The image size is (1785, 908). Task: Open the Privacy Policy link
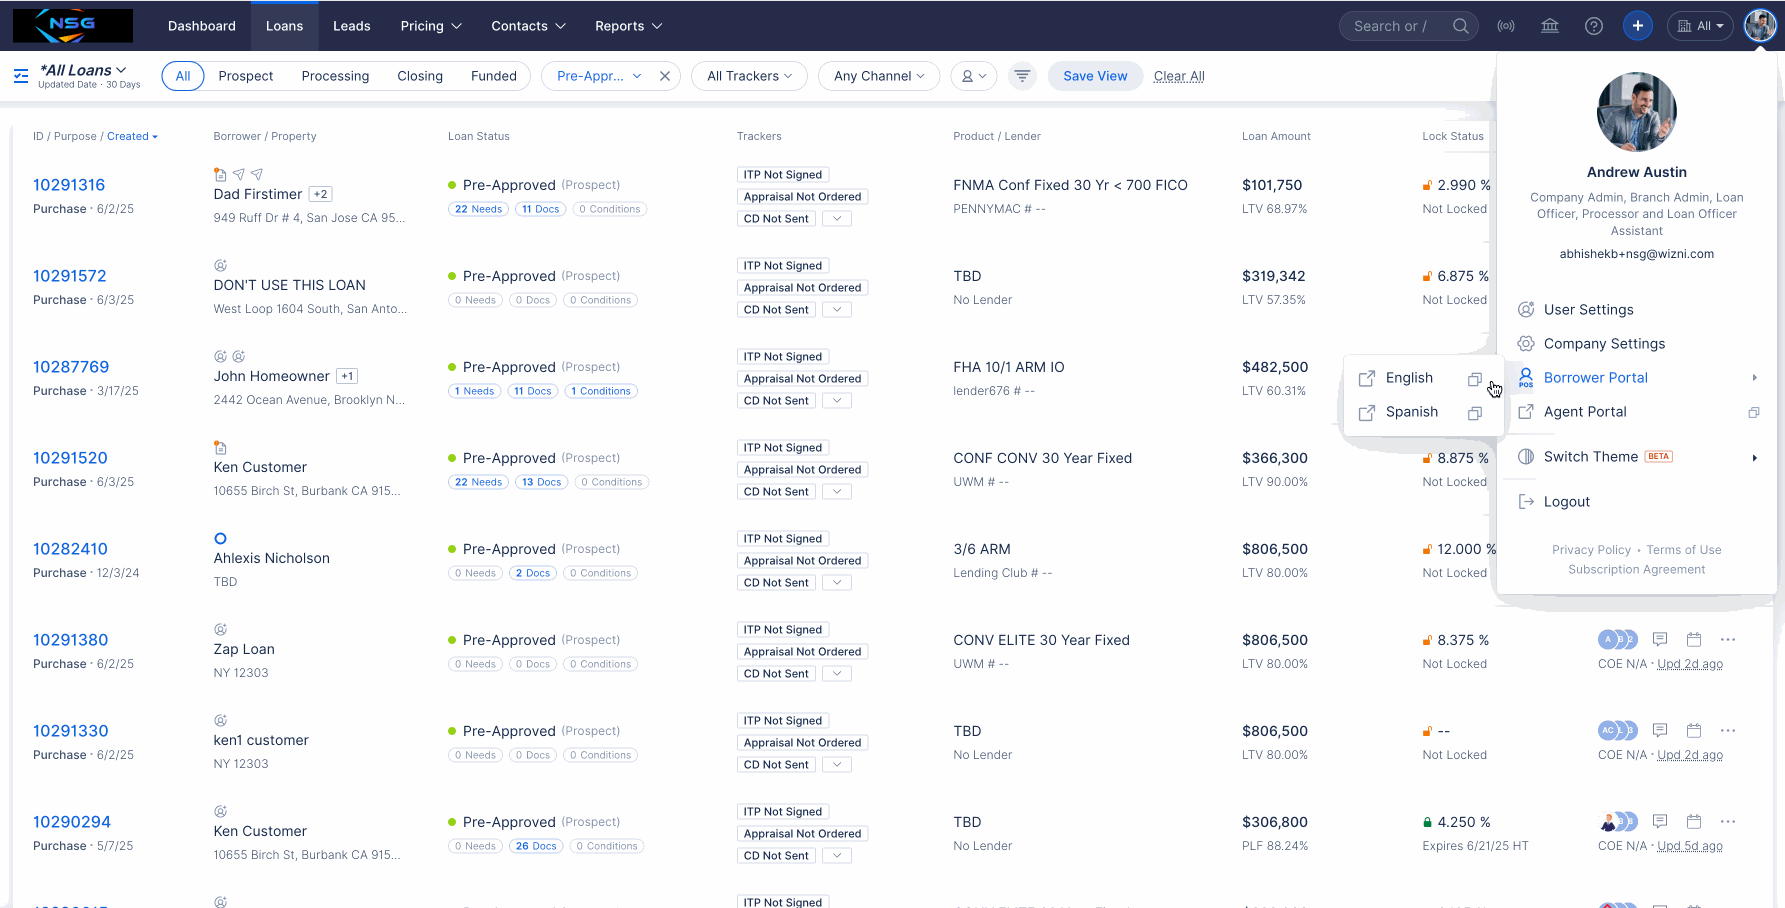(x=1591, y=550)
